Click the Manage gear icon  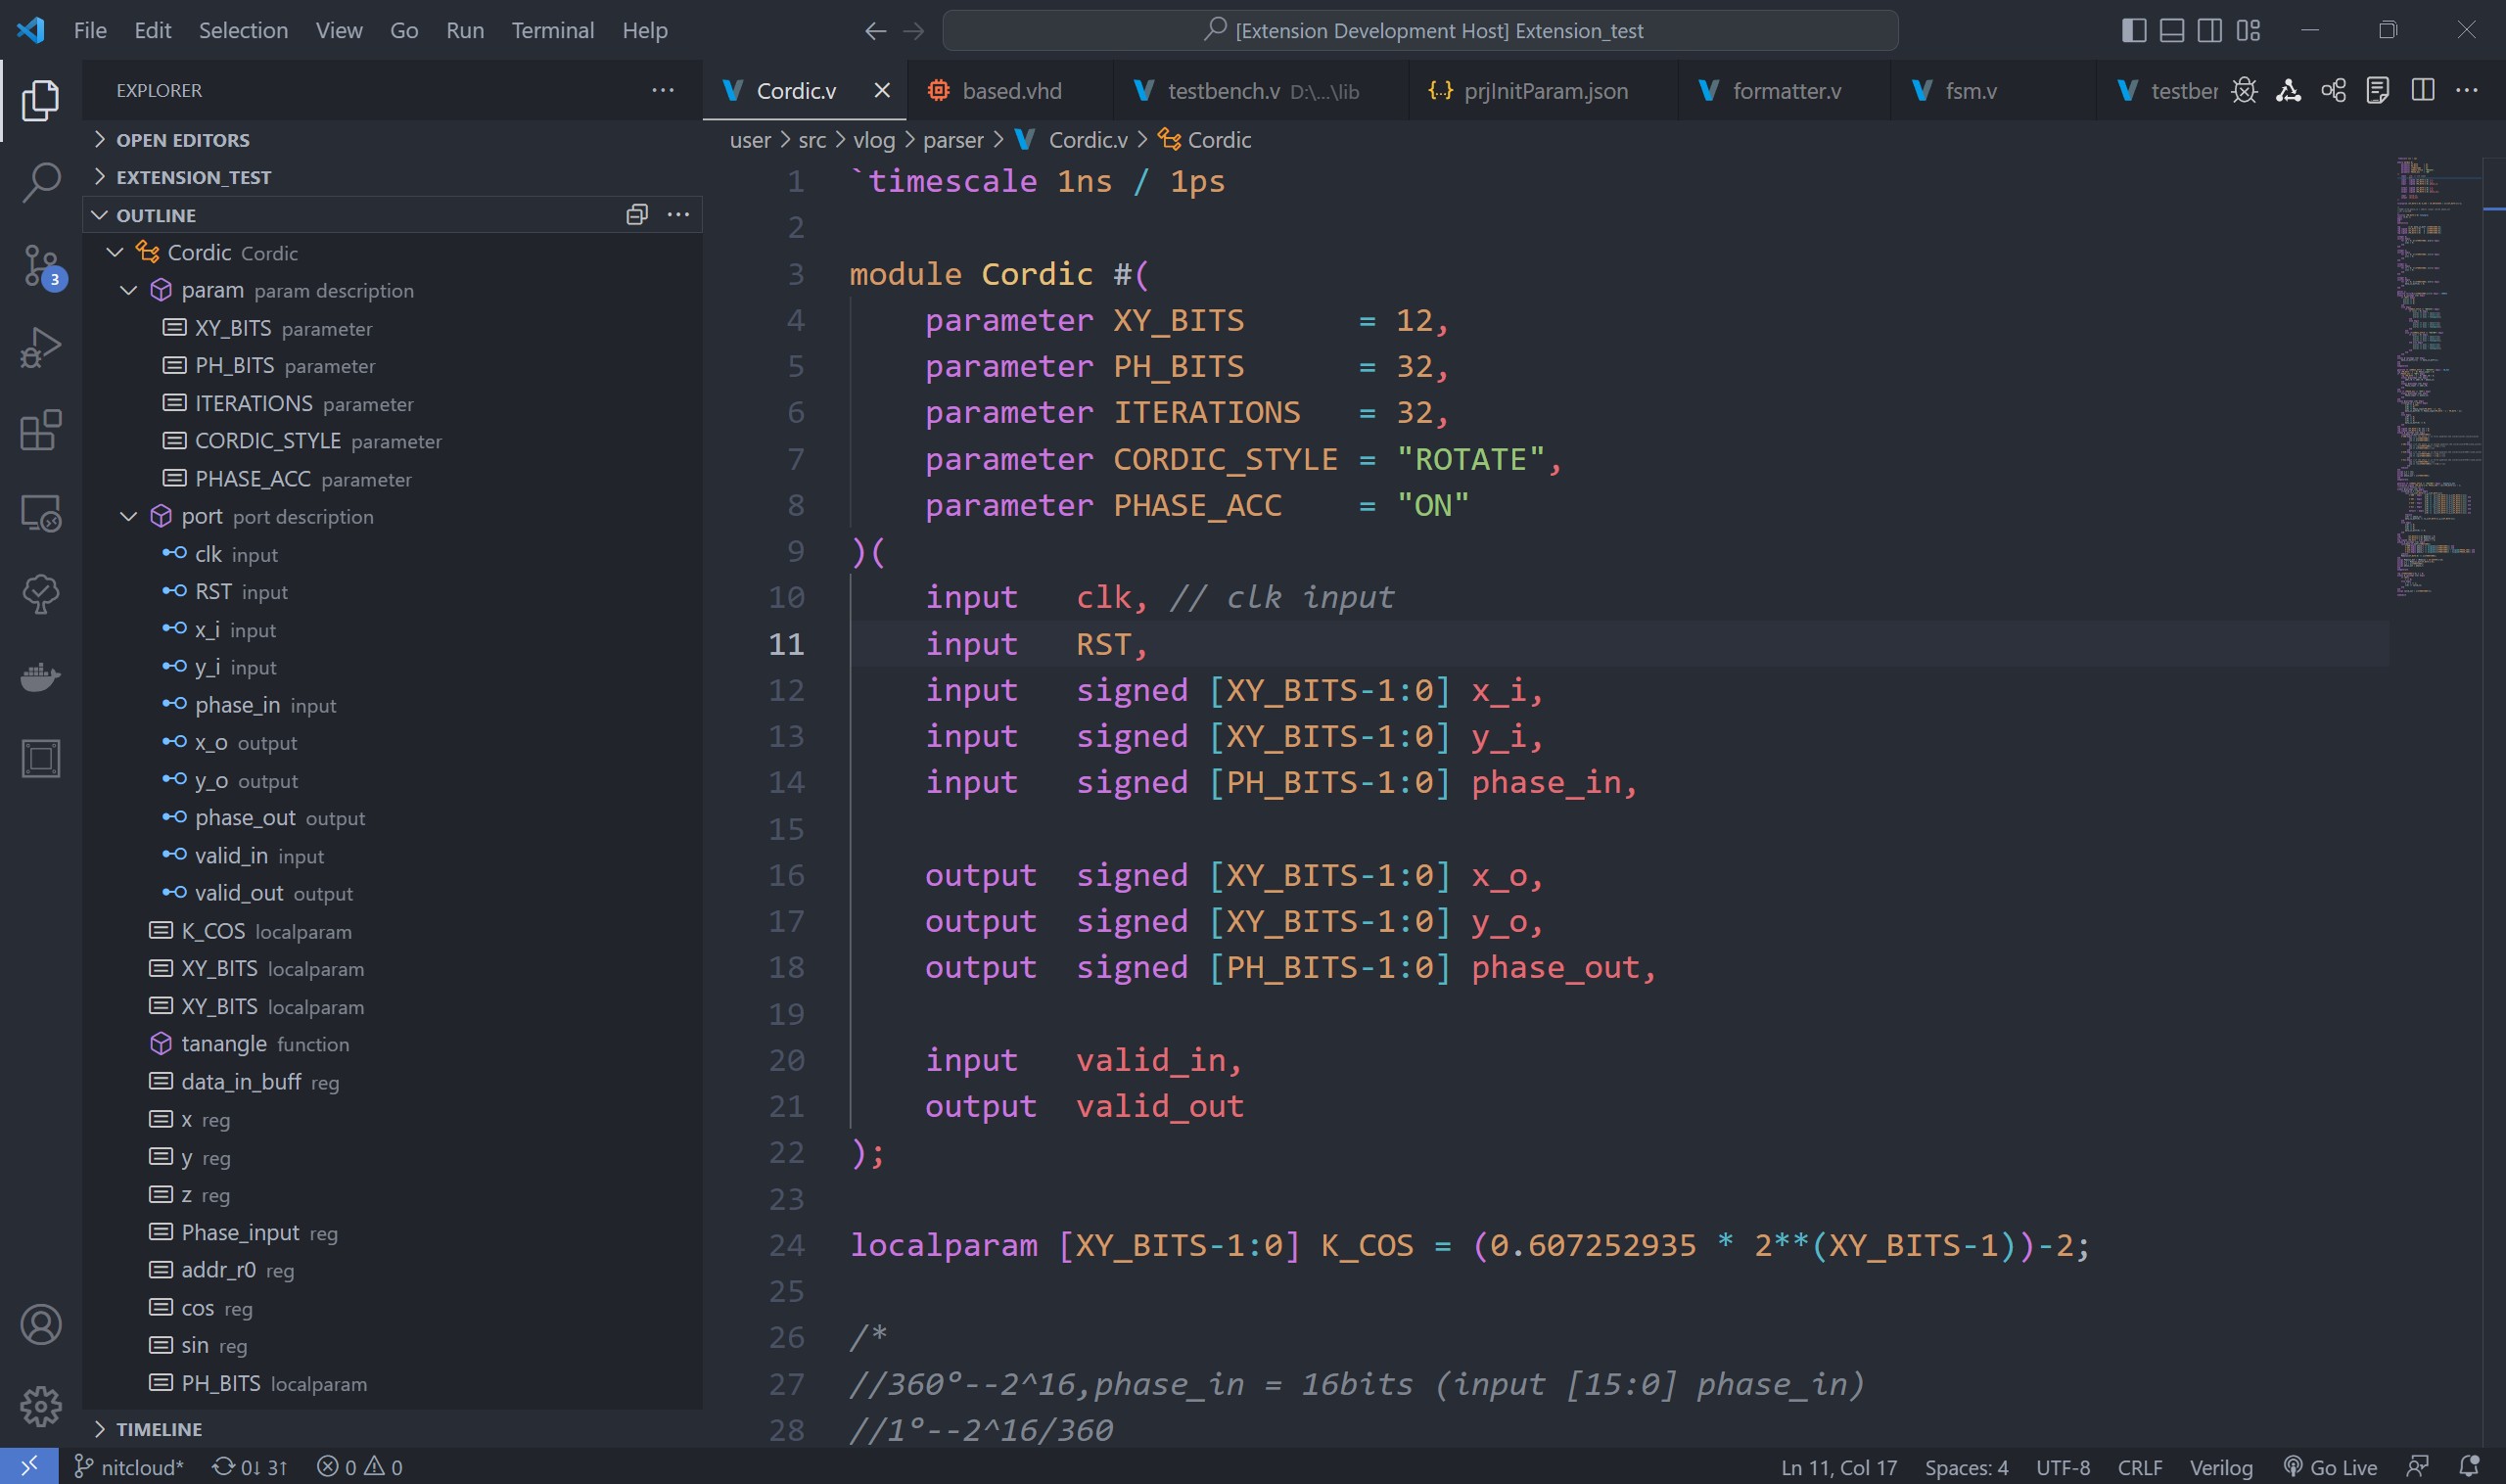click(40, 1406)
